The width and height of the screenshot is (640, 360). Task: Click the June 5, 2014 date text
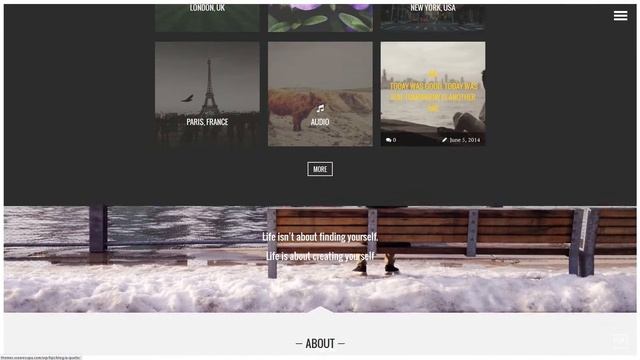(x=464, y=140)
